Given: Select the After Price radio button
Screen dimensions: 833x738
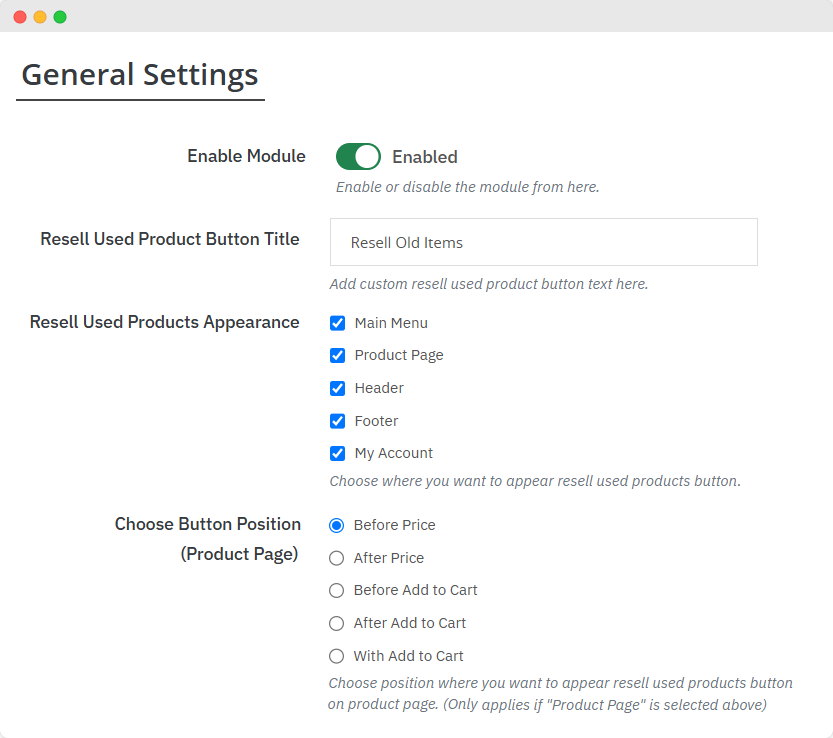Looking at the screenshot, I should click(x=336, y=558).
